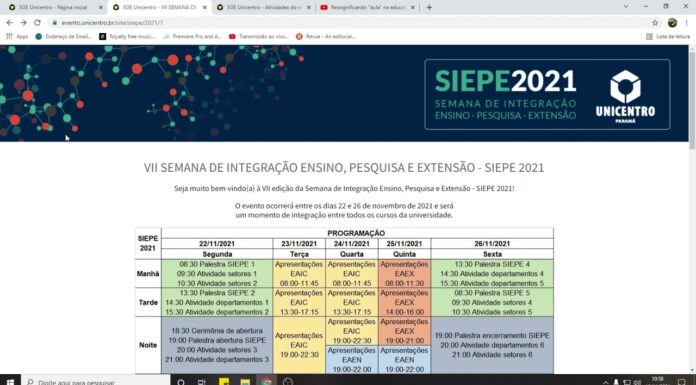Click 13:30 Palestra SIEPE 2 entry
Viewport: 696px width, 385px height.
point(217,293)
